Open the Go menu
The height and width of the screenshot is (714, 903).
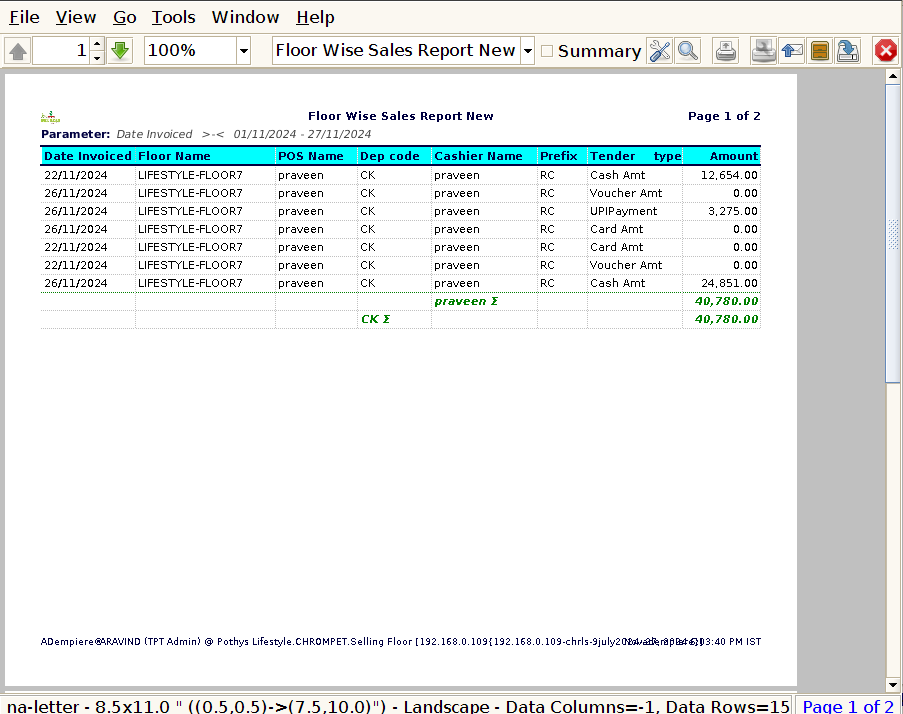pos(124,17)
